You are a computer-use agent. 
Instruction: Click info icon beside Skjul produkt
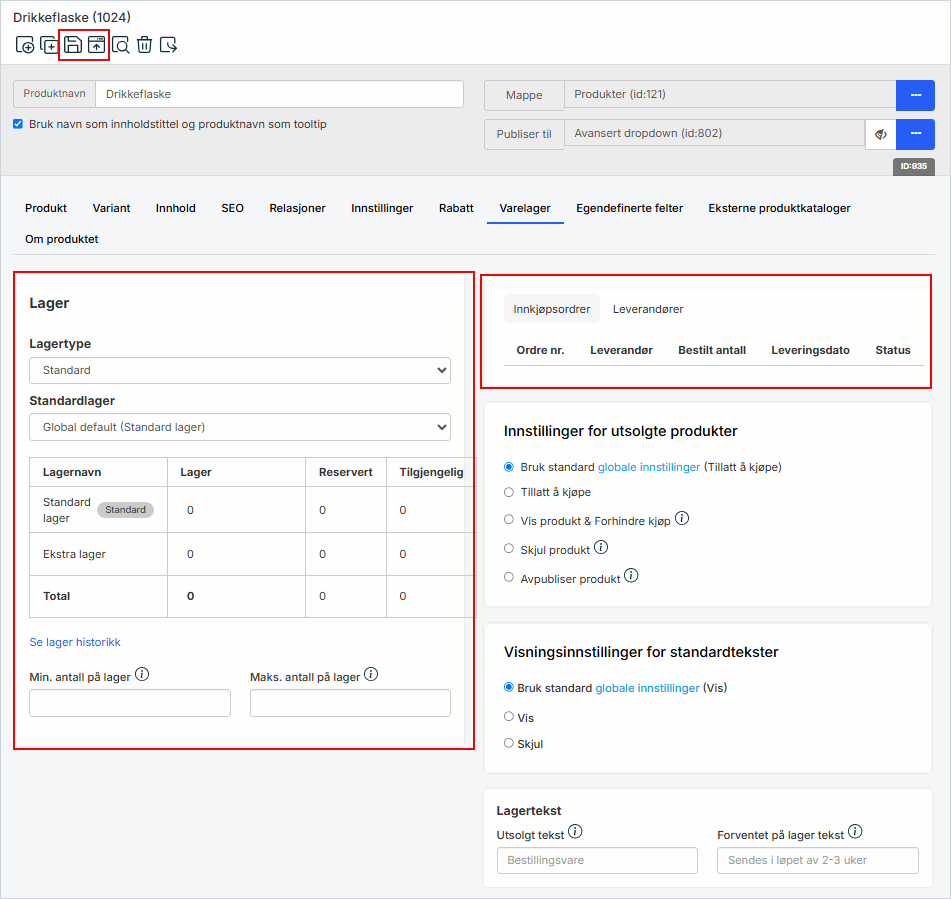point(601,548)
